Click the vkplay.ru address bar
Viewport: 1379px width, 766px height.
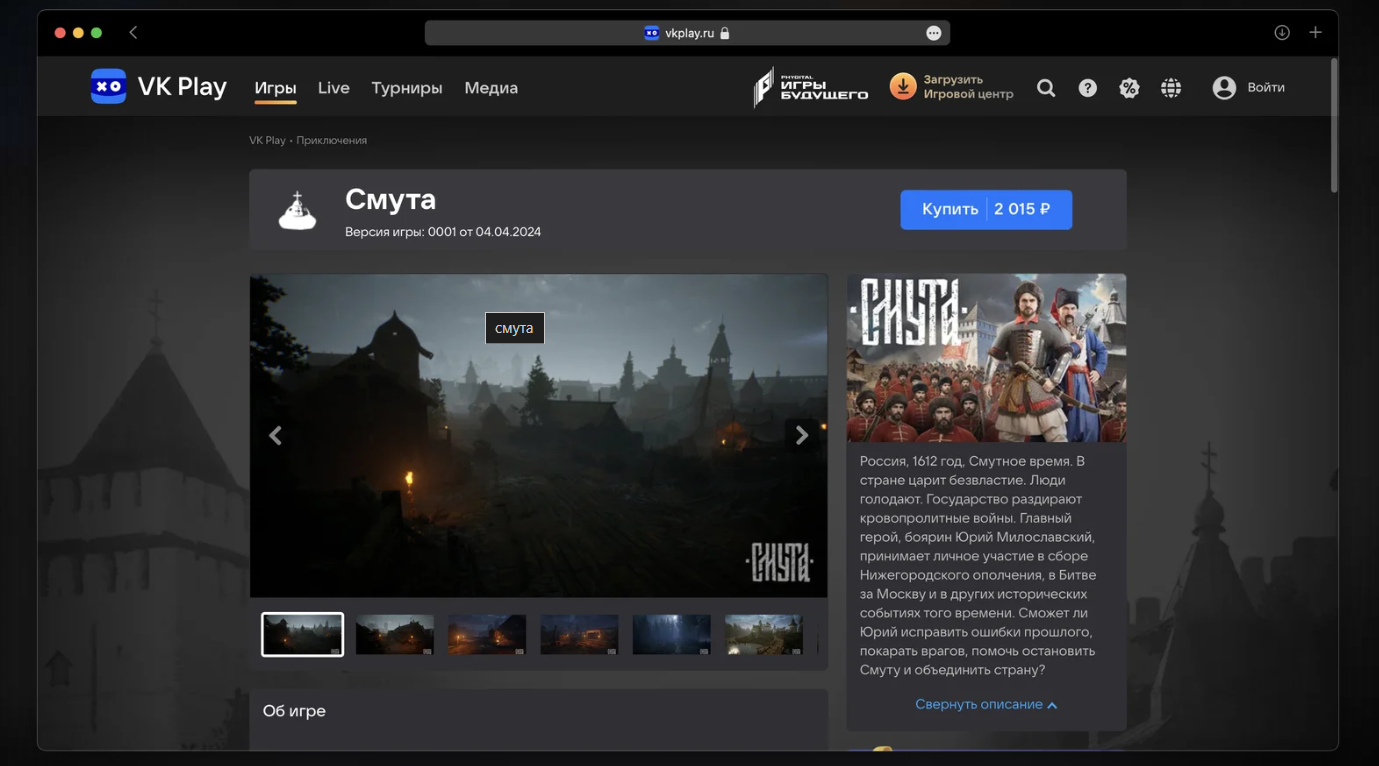pyautogui.click(x=688, y=32)
